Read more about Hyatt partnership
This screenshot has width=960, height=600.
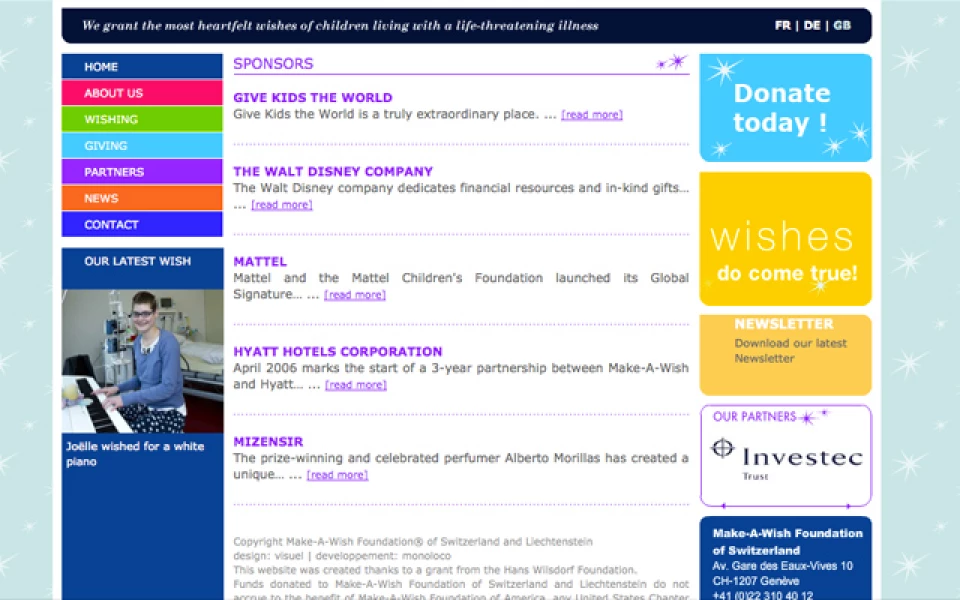point(356,384)
